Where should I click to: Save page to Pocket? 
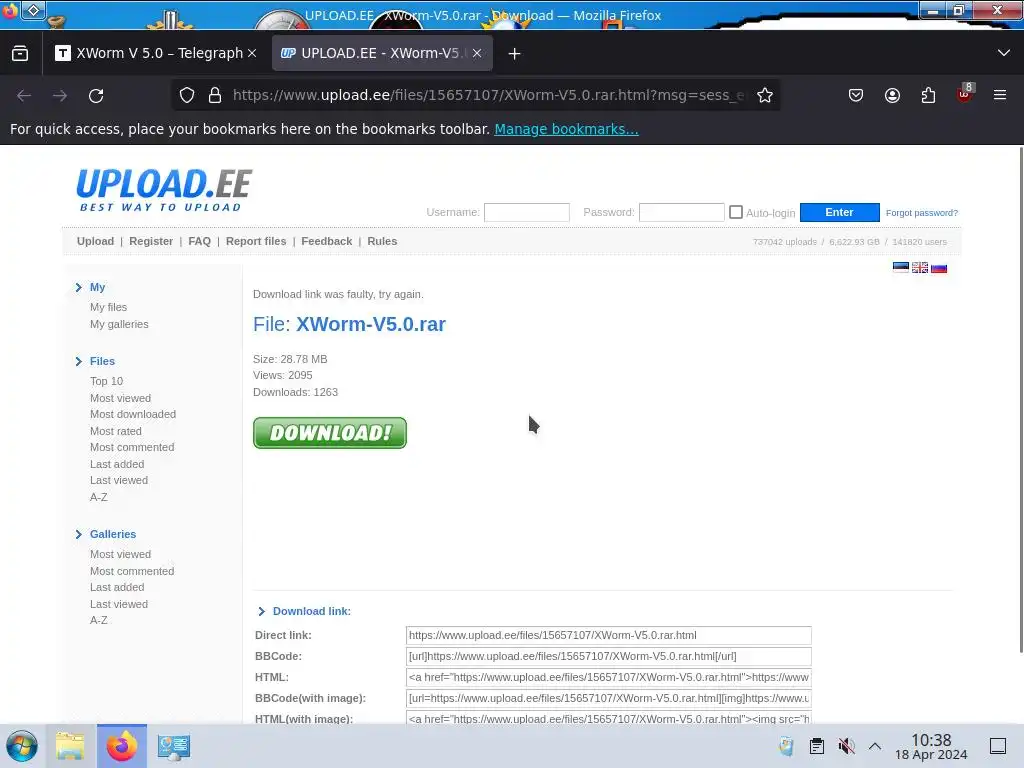coord(856,95)
